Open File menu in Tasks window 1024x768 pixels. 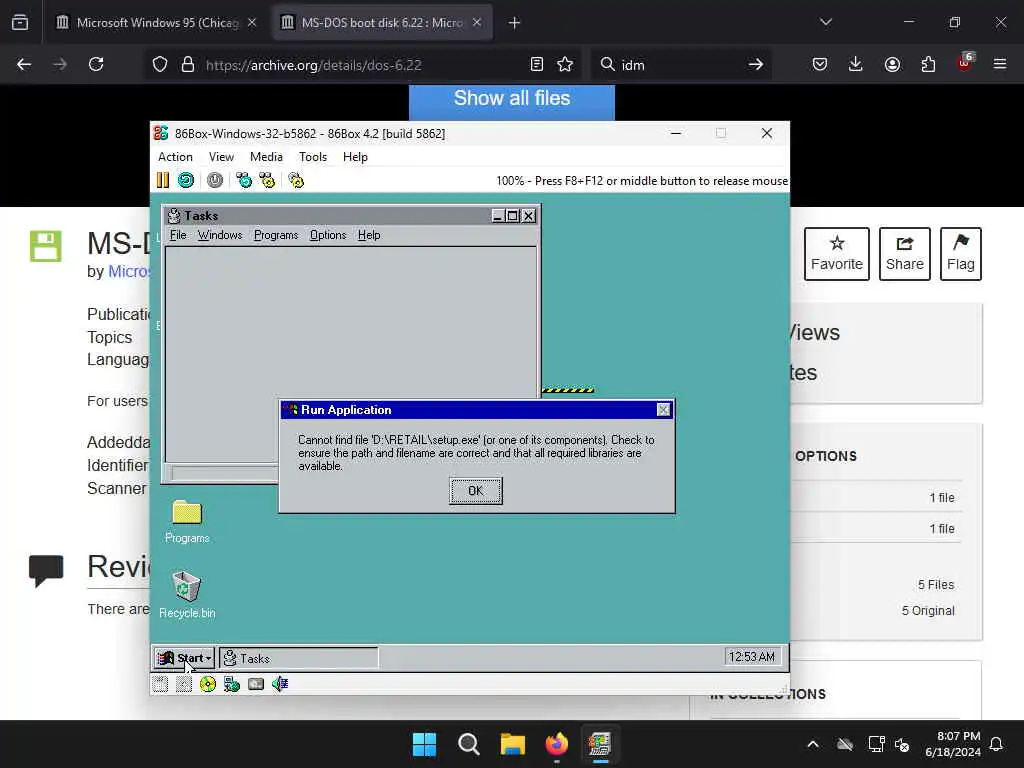pos(178,235)
